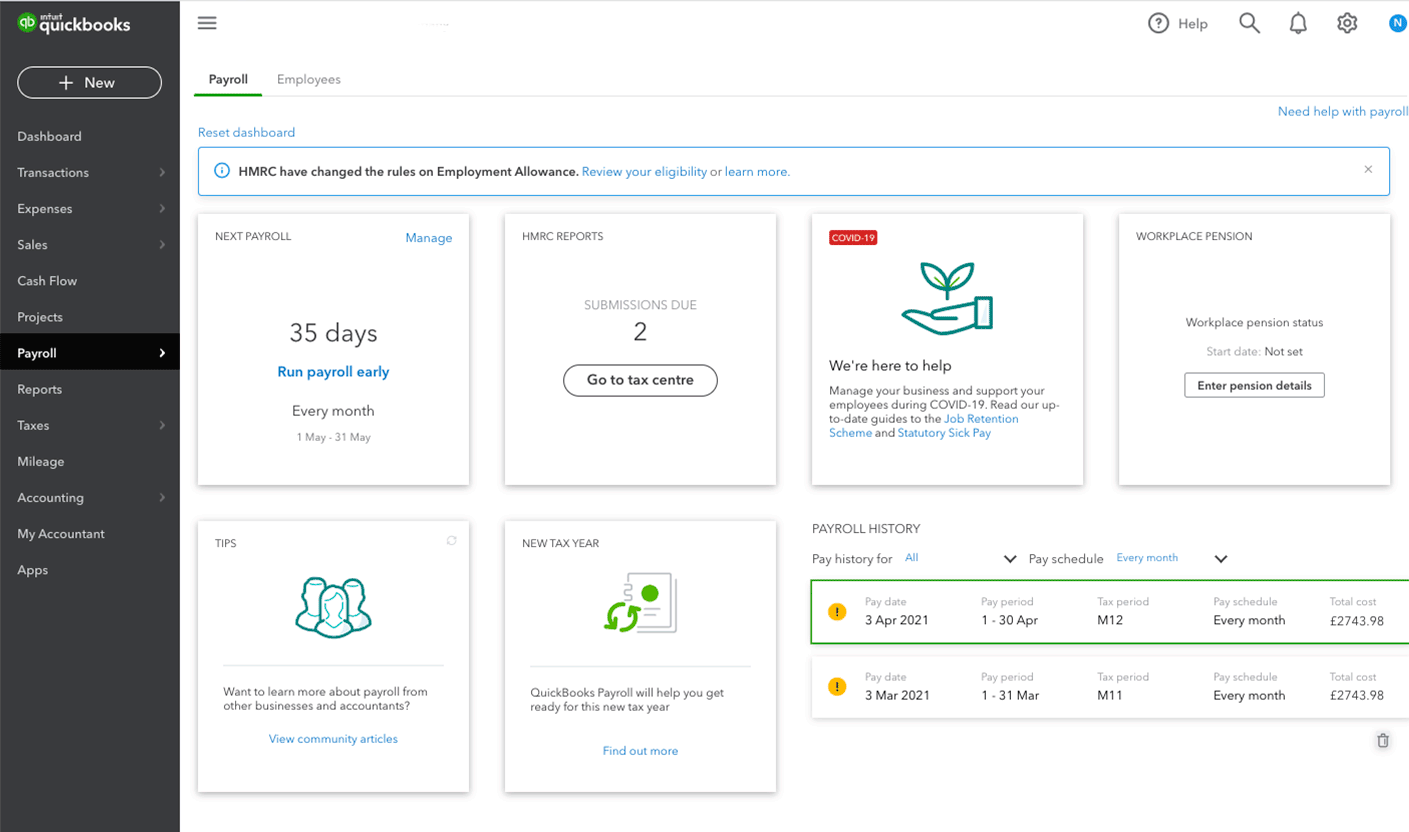Click the QuickBooks logo
This screenshot has height=832, width=1409.
73,24
